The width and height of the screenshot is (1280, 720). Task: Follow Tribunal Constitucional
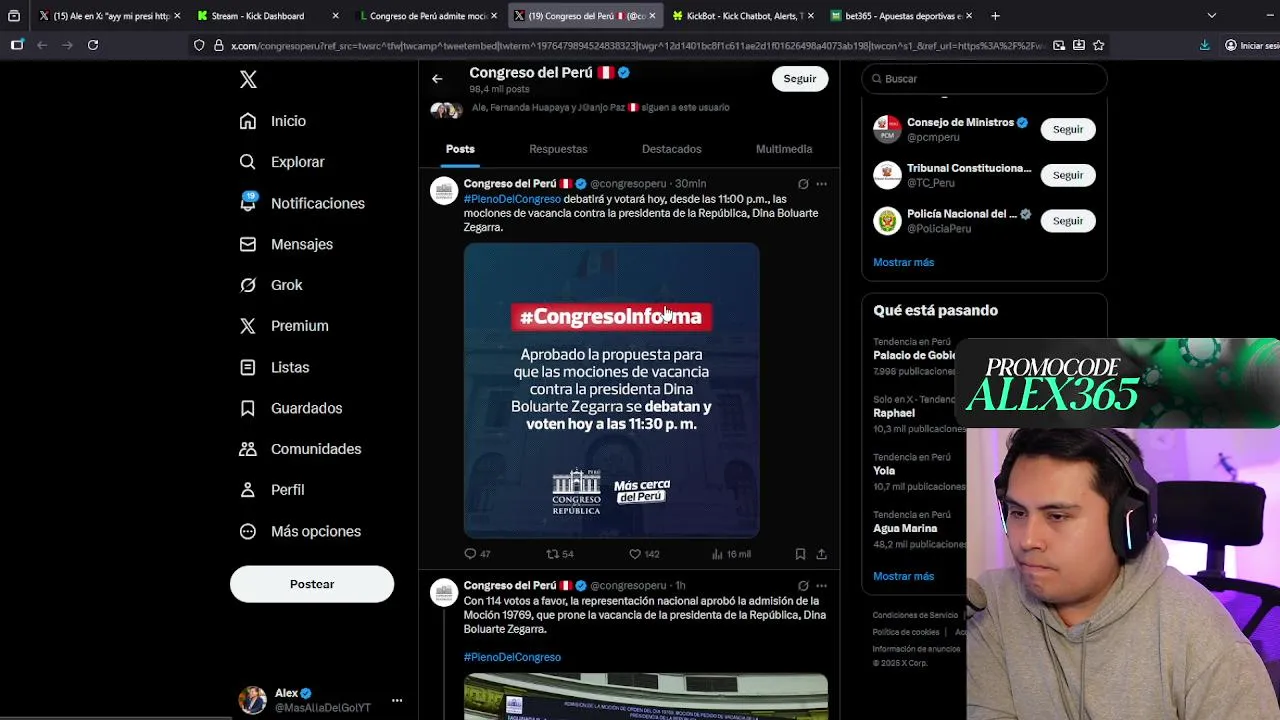click(1067, 175)
